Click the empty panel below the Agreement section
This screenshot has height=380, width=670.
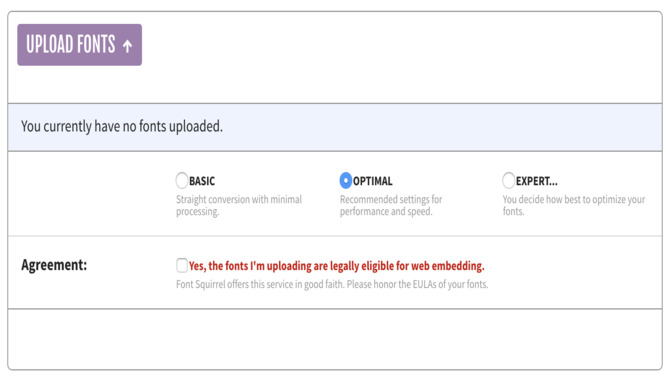click(335, 339)
